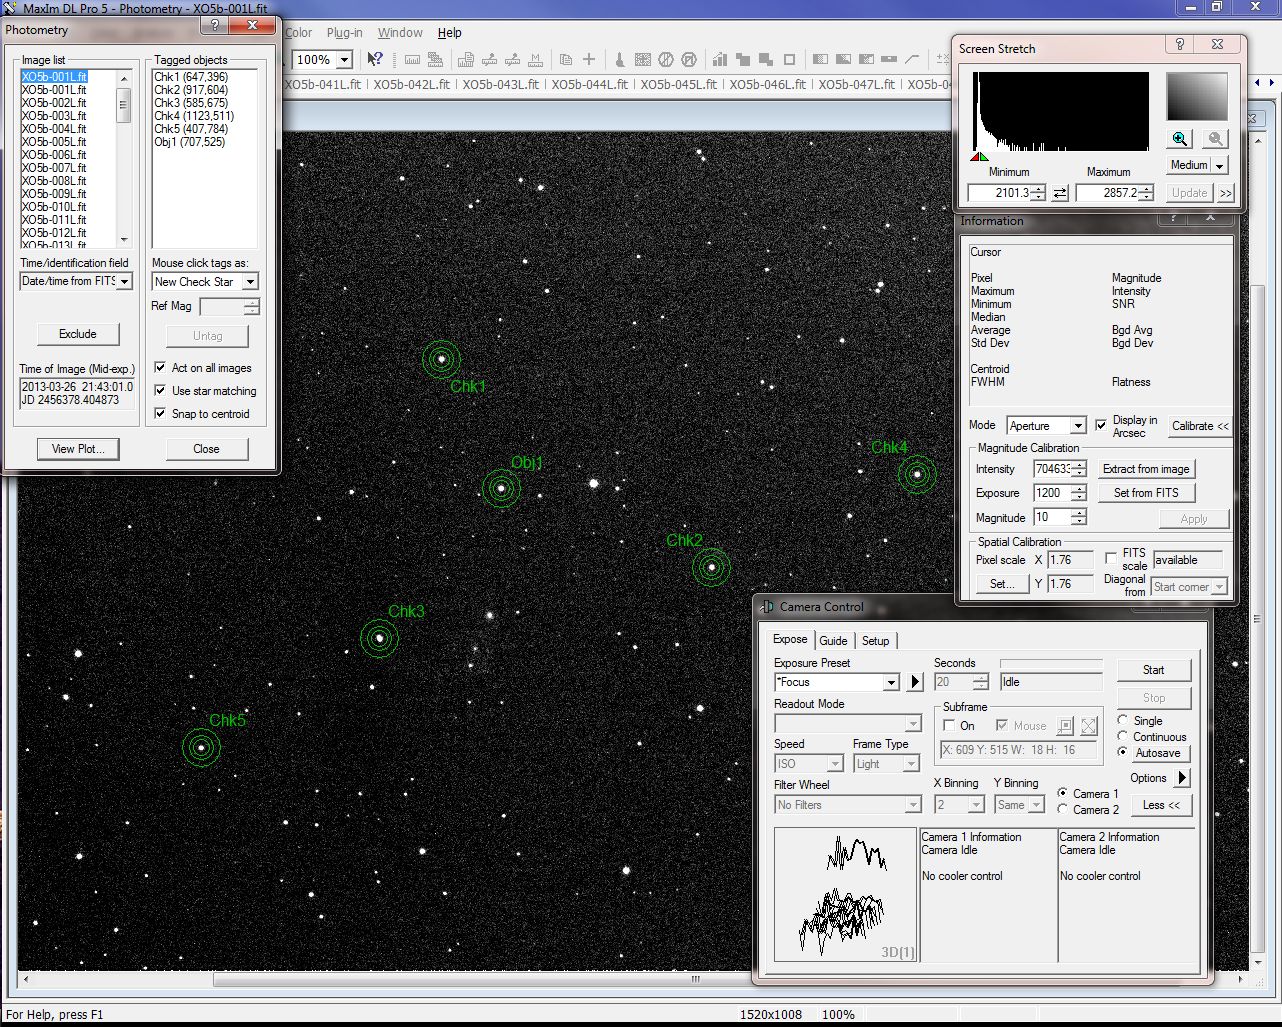Expand the Exposure Preset dropdown
The image size is (1282, 1027).
pos(890,682)
